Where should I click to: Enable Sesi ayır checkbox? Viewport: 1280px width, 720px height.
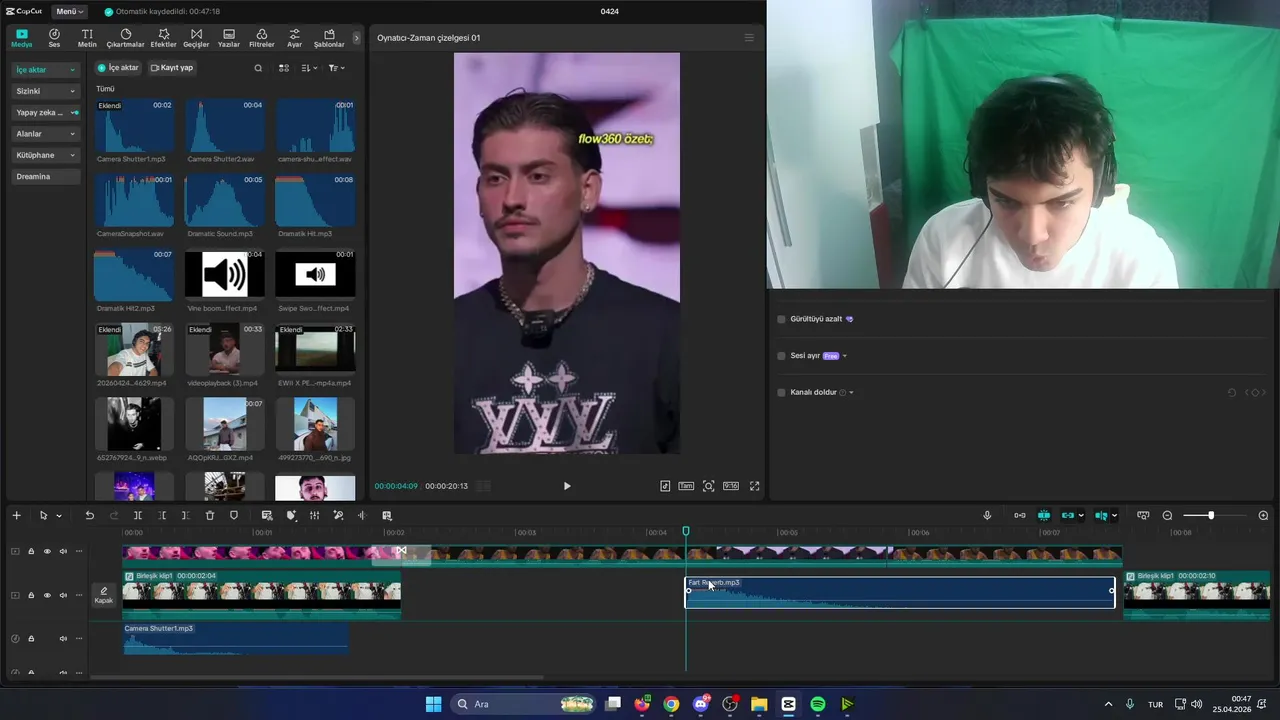(781, 356)
